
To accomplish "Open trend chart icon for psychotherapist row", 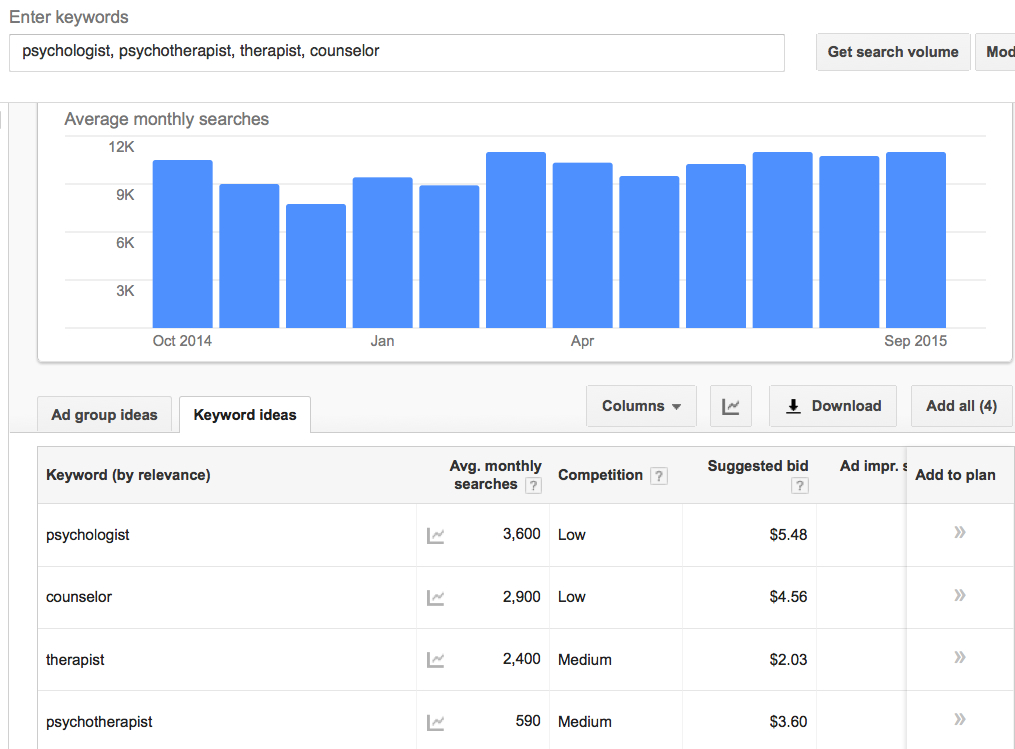I will (436, 722).
